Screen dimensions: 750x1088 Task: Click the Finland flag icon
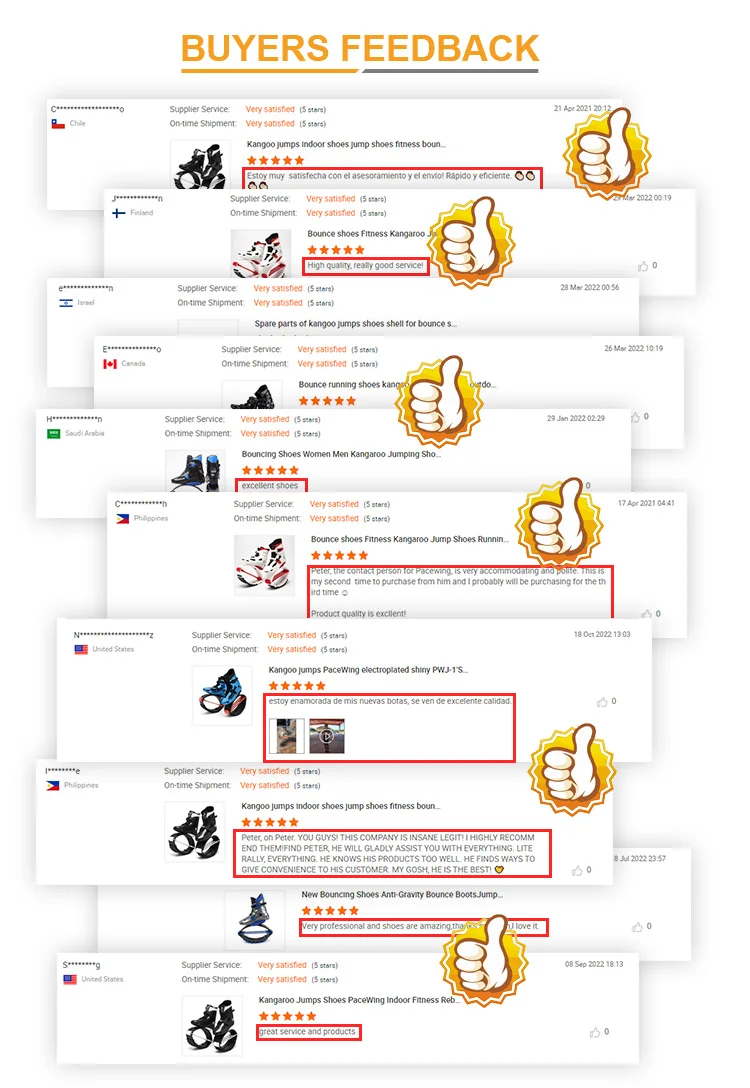[119, 213]
